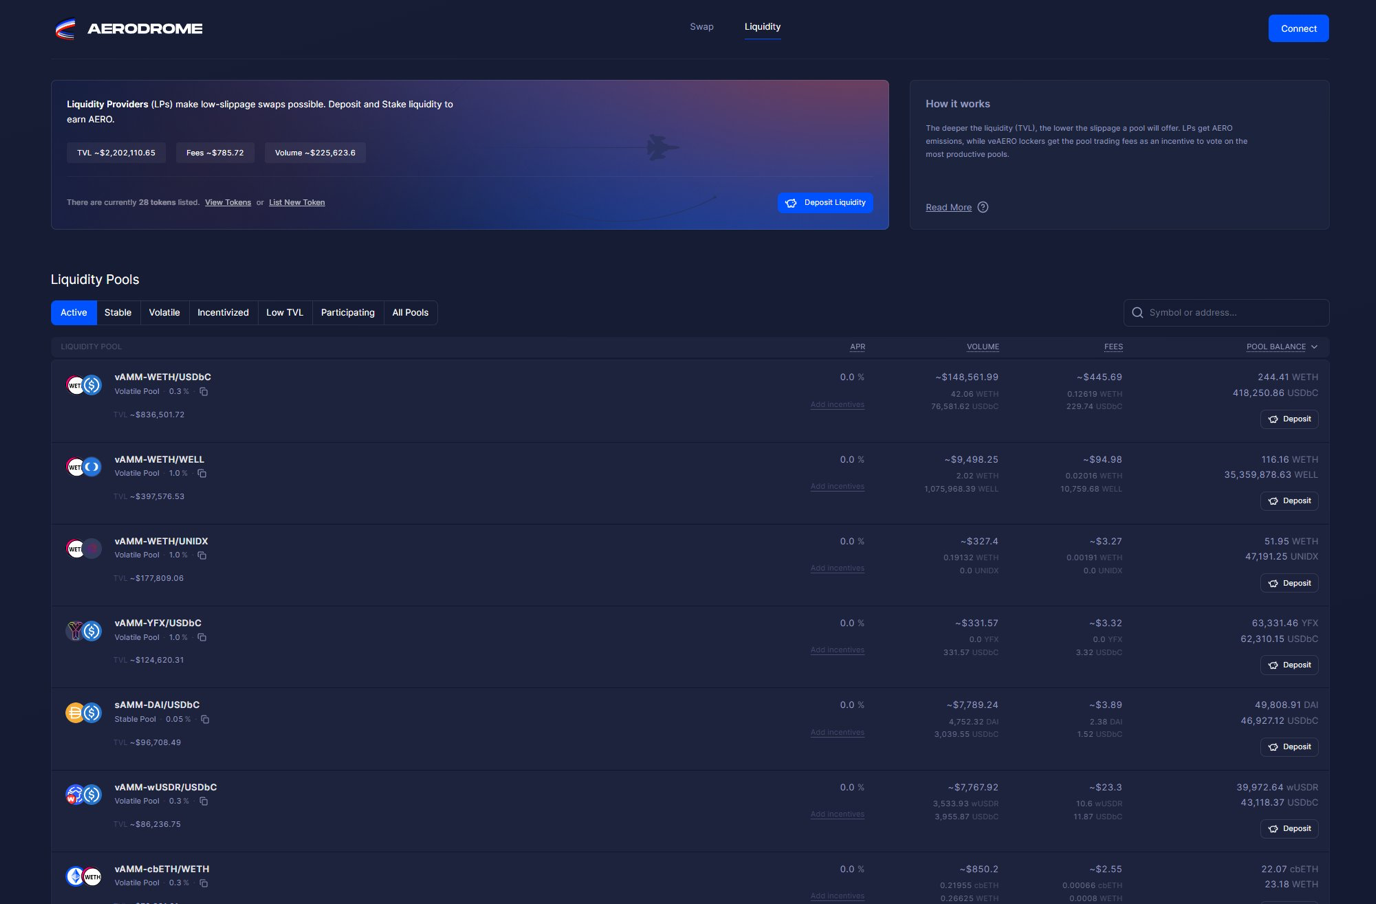This screenshot has width=1376, height=904.
Task: Open the View Tokens link
Action: 228,203
